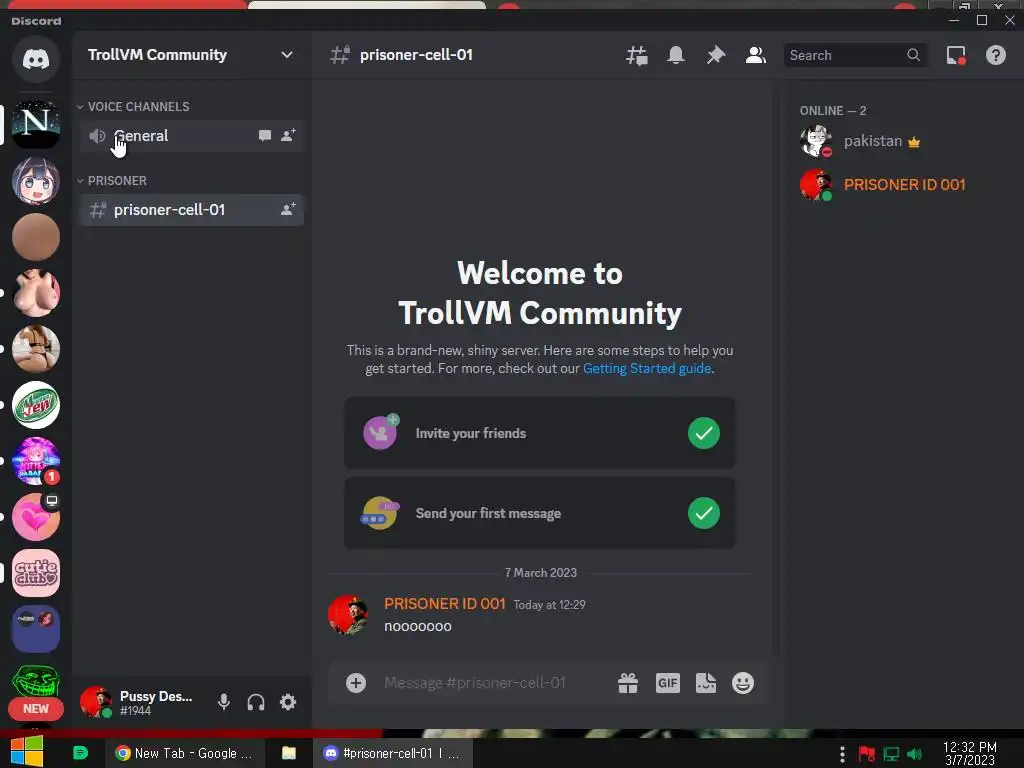The width and height of the screenshot is (1024, 768).
Task: Open the sticker picker icon
Action: [x=706, y=683]
